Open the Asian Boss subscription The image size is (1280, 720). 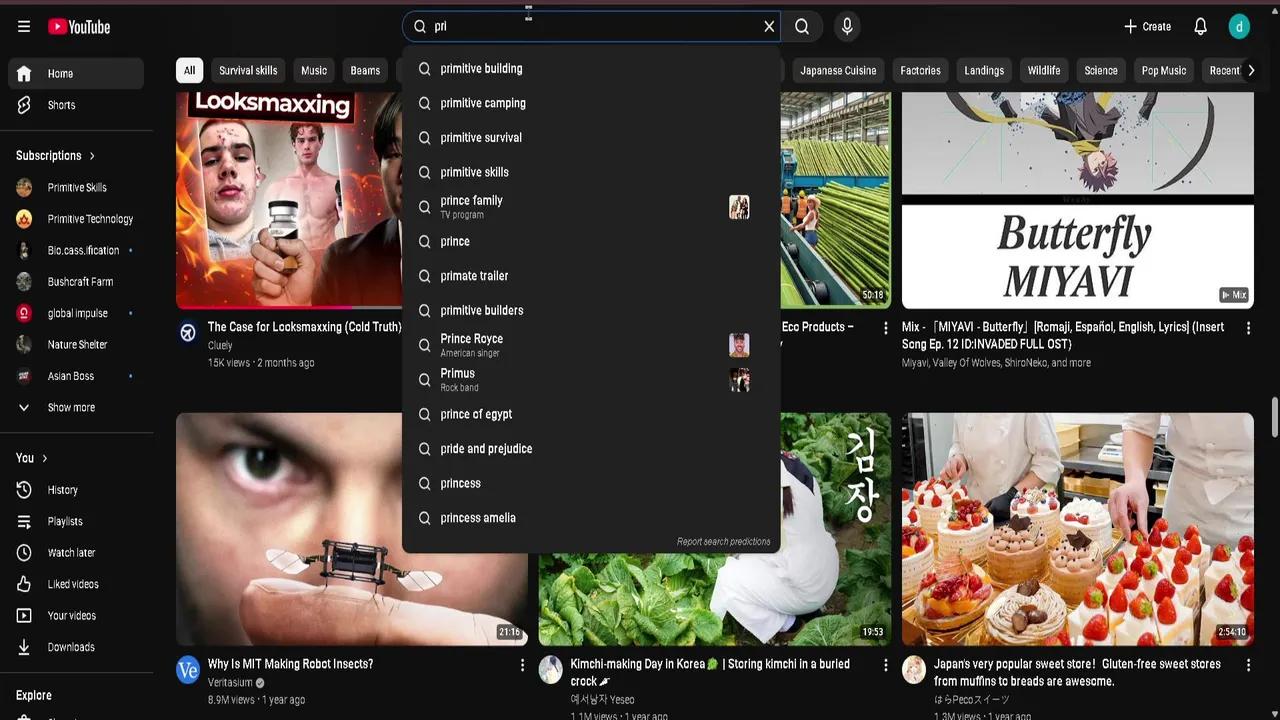76,376
